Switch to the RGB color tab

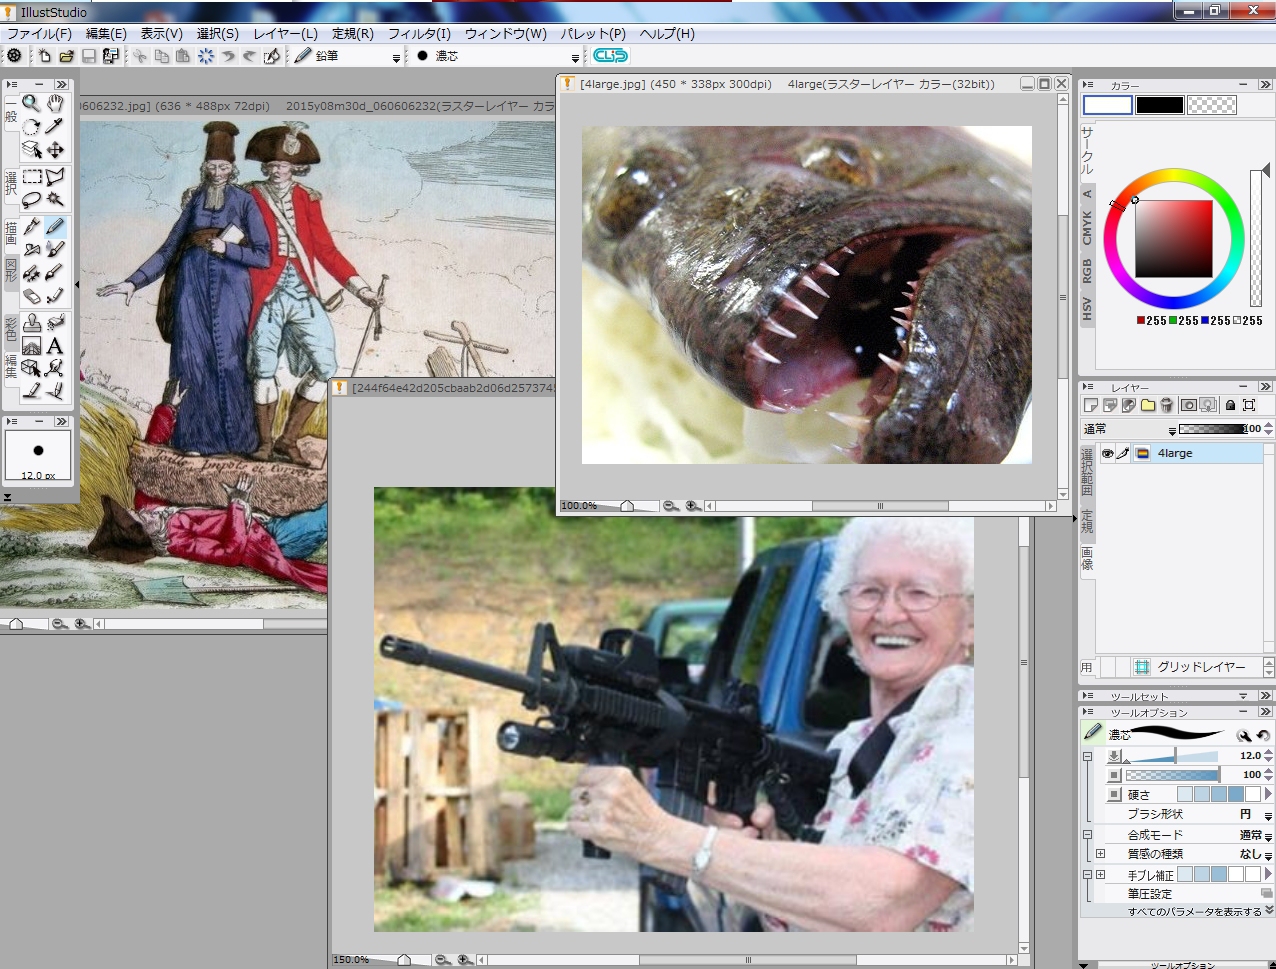click(1087, 270)
